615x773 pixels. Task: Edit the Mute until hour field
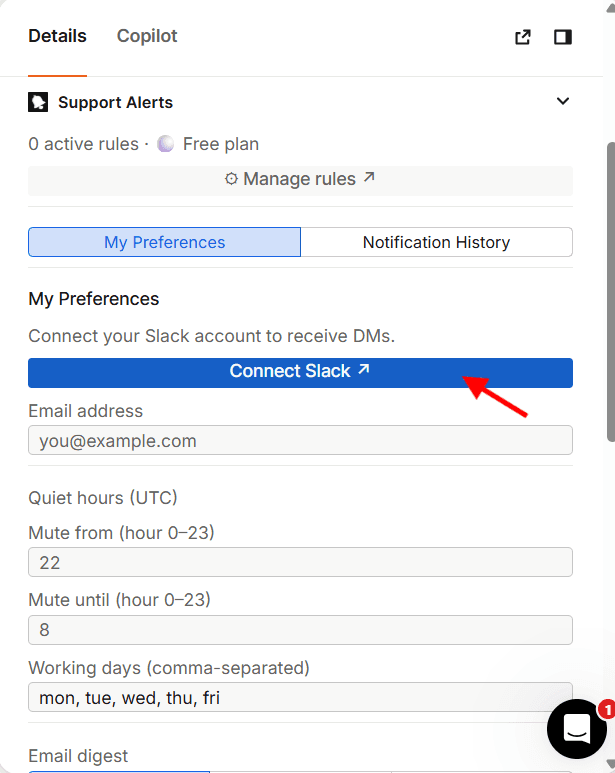tap(300, 630)
